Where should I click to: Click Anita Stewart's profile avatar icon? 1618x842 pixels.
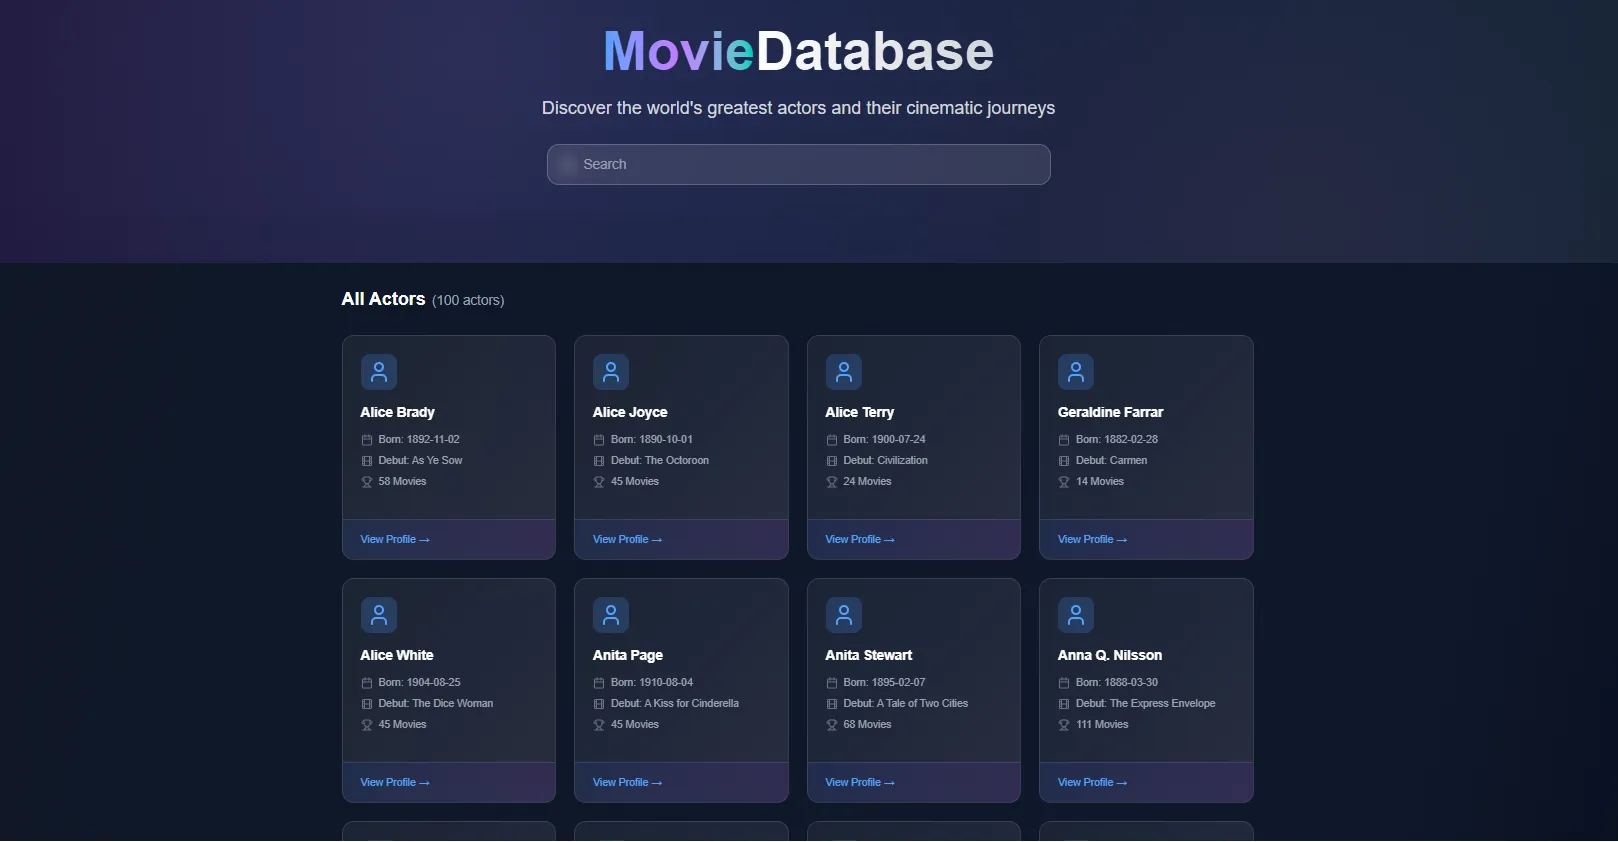[x=844, y=615]
